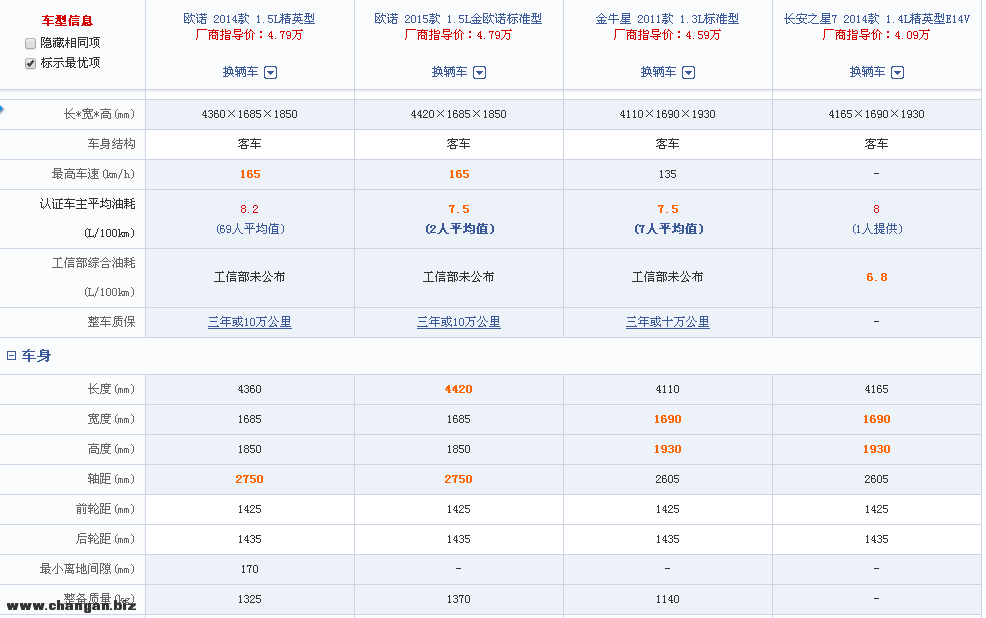Click the 最高车速(km/h) row label
Screen dimensions: 986x618
(x=93, y=174)
